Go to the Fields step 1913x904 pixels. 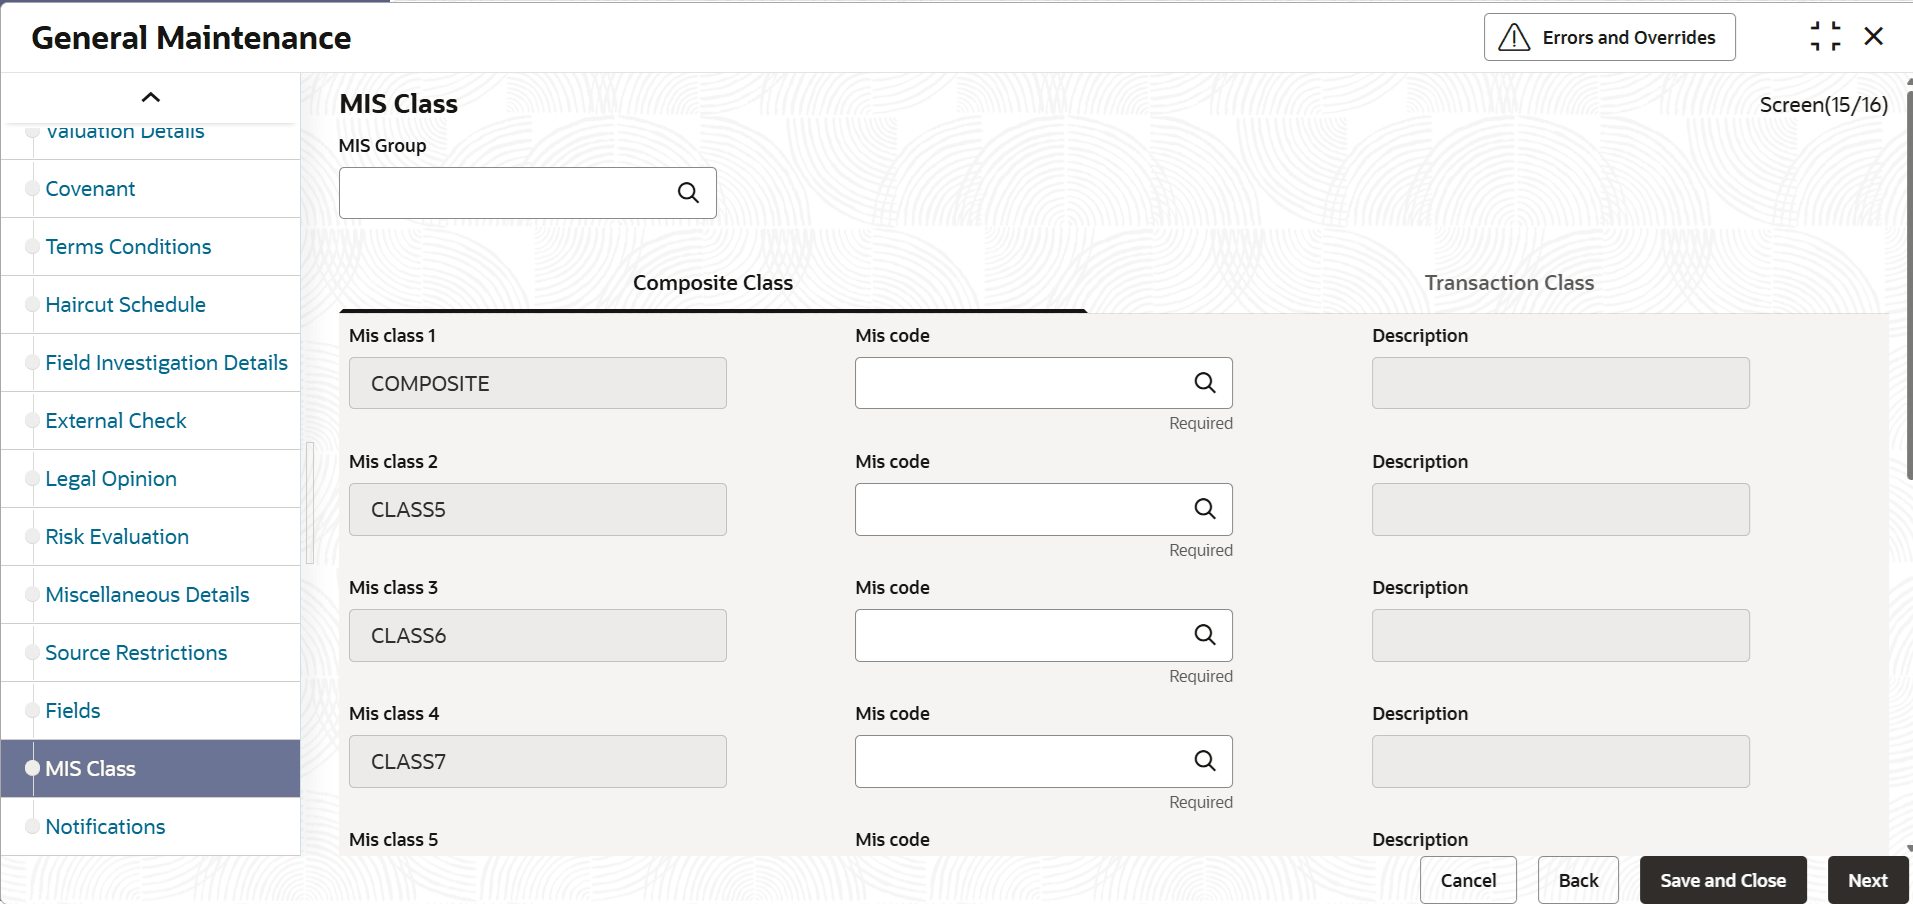tap(73, 711)
